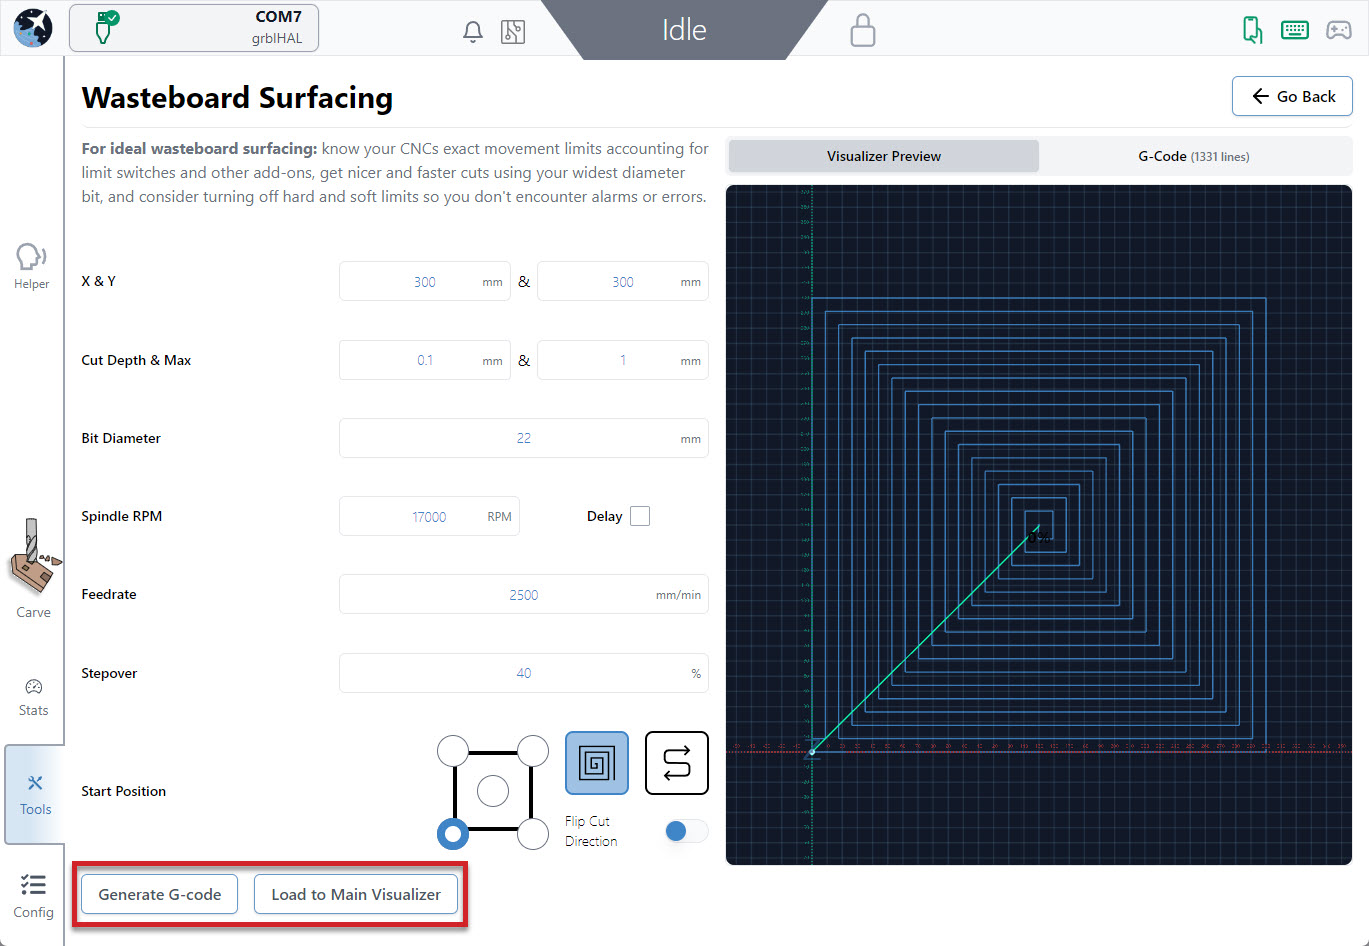Screen dimensions: 1369x946
Task: Click the Generate G-code button
Action: coord(160,894)
